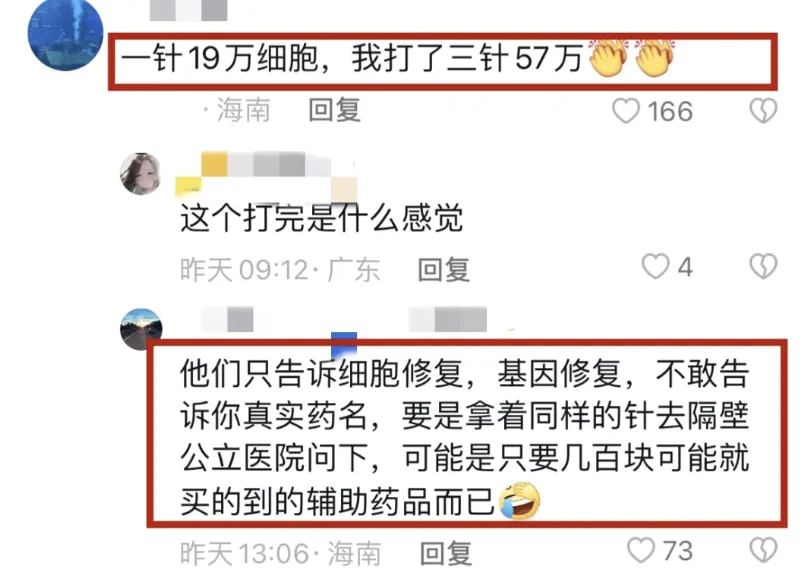This screenshot has height=580, width=810.
Task: Like the 这个打完是什么感觉 reply
Action: pos(655,267)
